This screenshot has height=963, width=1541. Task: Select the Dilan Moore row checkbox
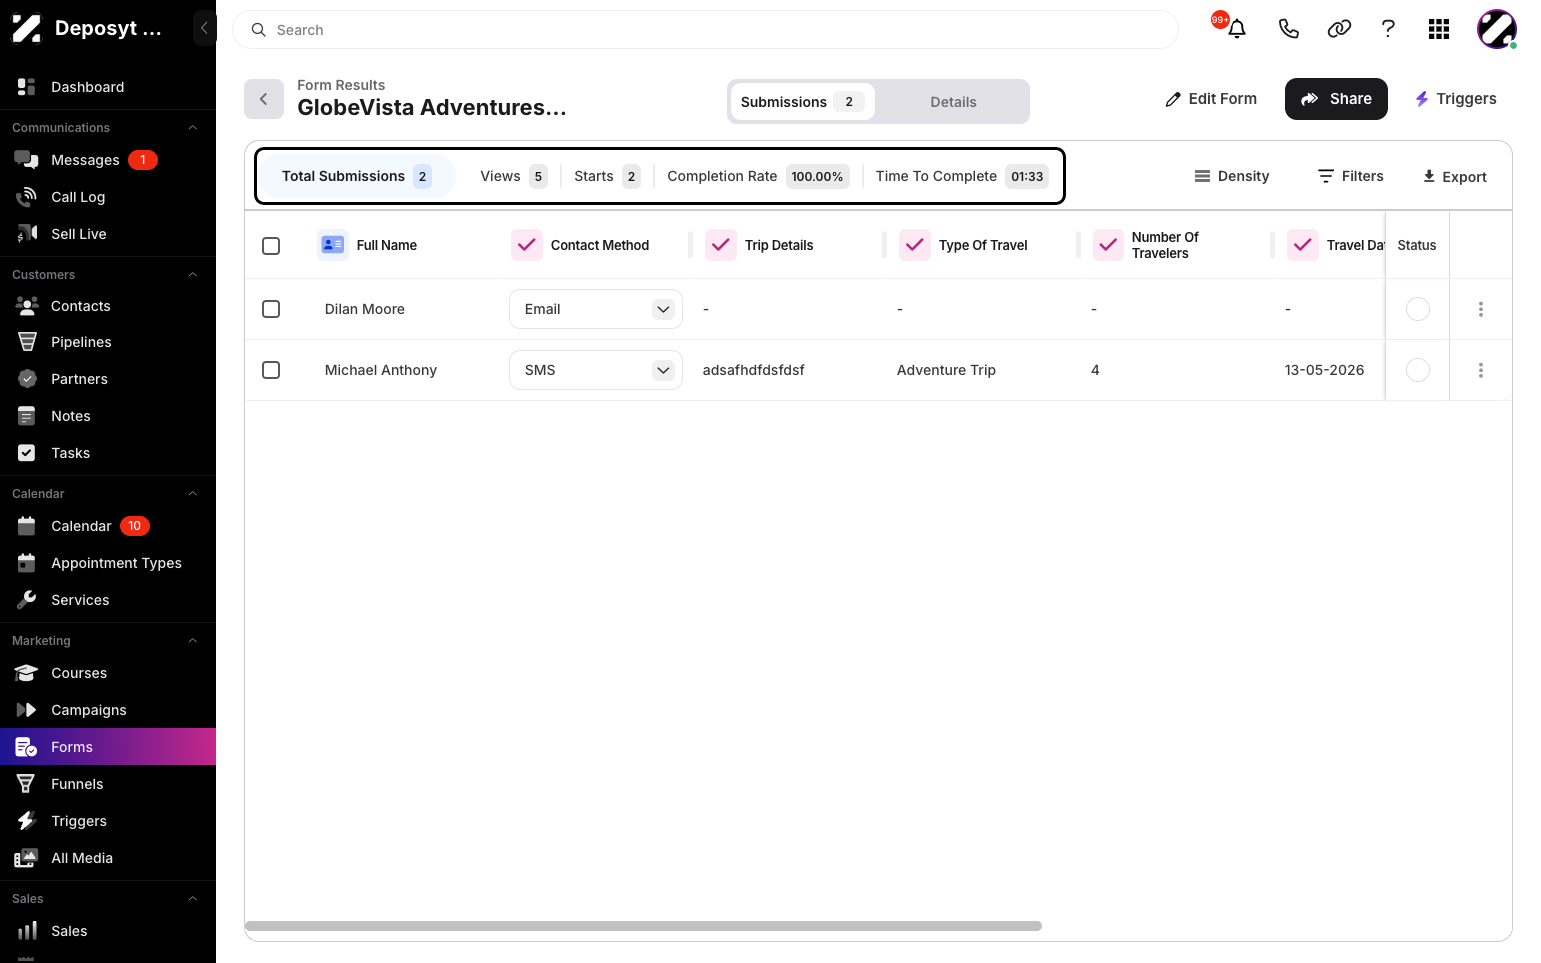(271, 309)
